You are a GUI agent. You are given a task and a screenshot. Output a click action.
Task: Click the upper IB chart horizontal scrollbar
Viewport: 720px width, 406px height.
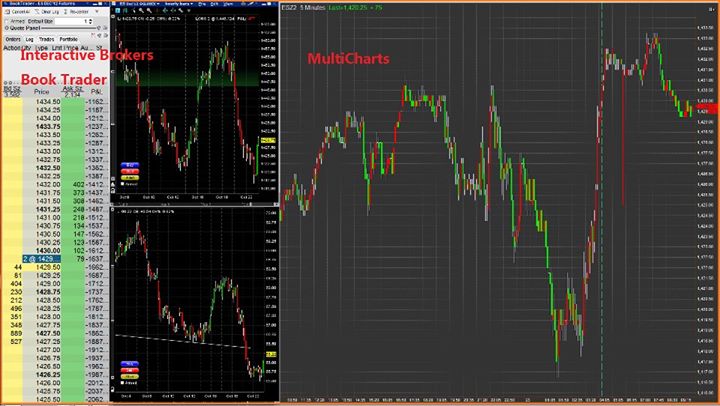click(x=193, y=204)
